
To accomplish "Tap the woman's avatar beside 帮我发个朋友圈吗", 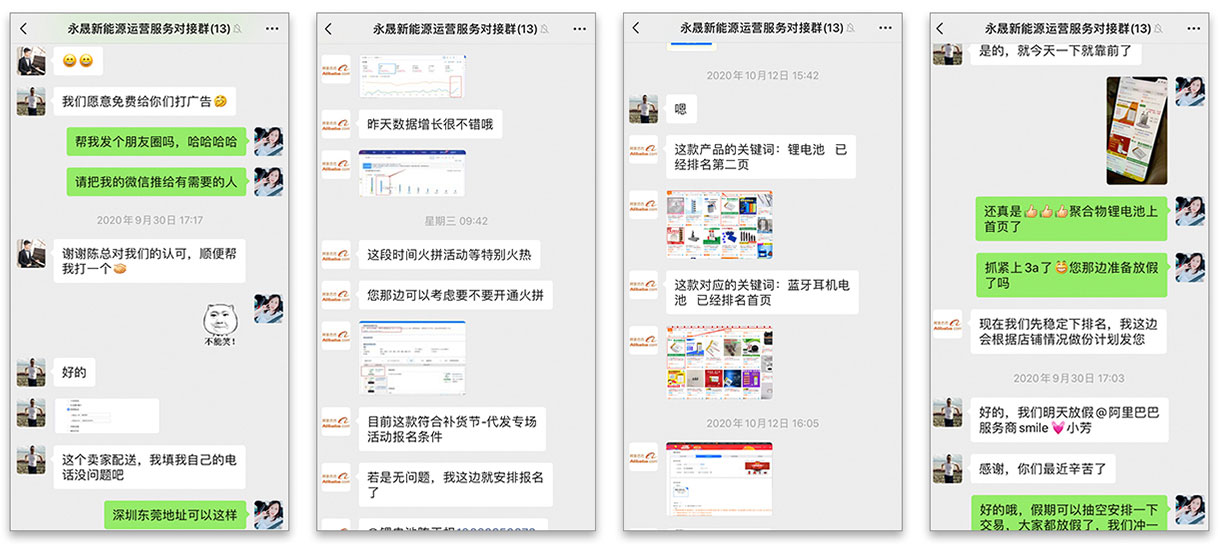I will 268,142.
